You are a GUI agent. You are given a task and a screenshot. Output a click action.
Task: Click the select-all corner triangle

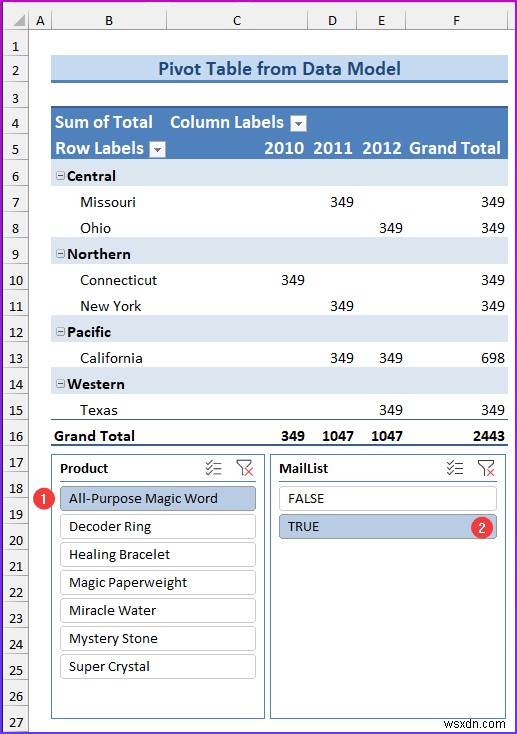pyautogui.click(x=19, y=20)
